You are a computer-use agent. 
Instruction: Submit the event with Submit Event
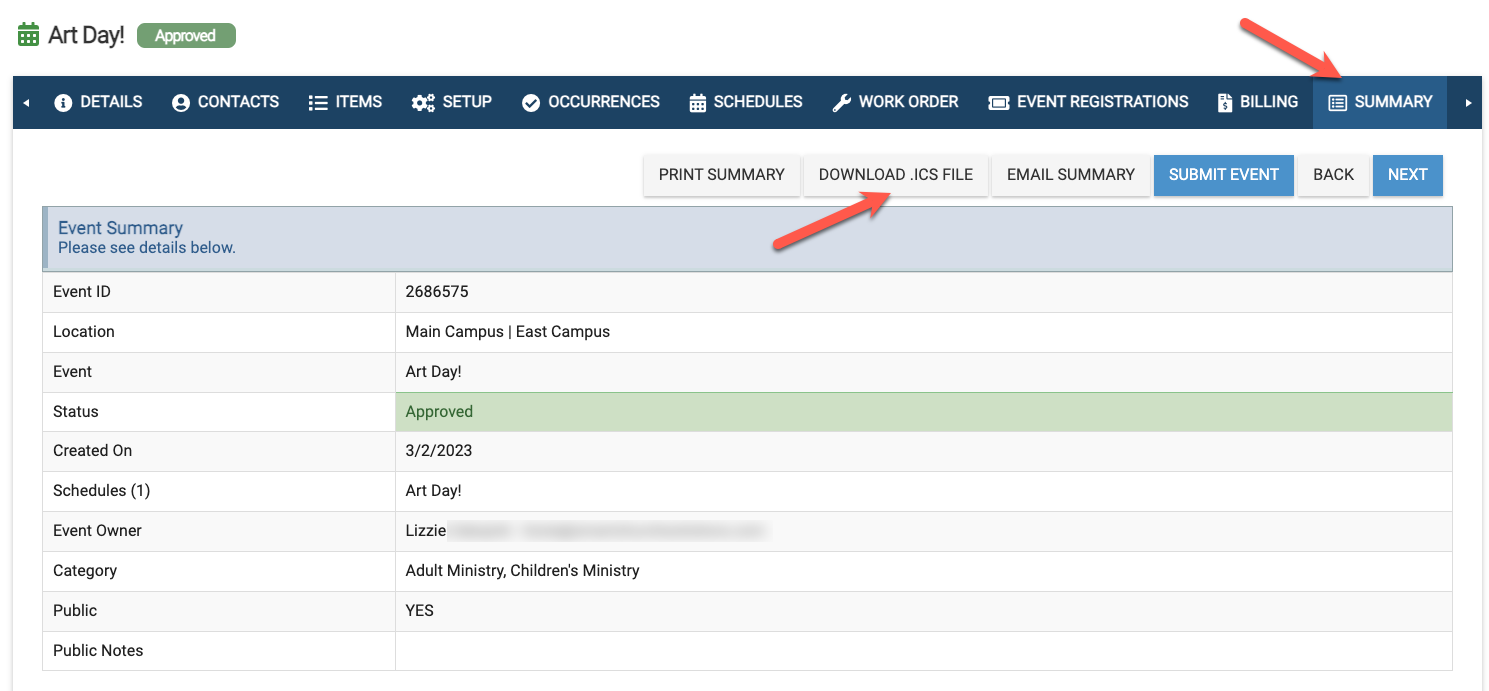pos(1223,175)
